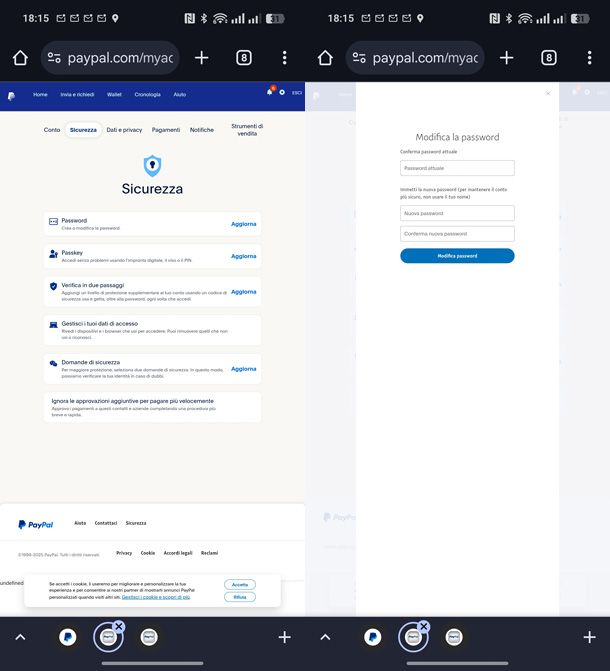The height and width of the screenshot is (671, 610).
Task: Open Aiuto in PayPal top navigation
Action: [180, 95]
